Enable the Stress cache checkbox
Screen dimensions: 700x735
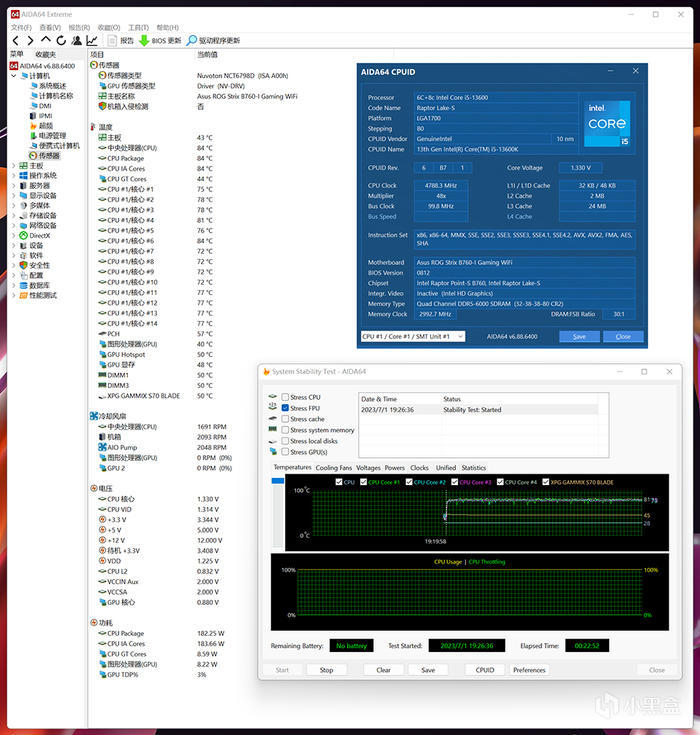pyautogui.click(x=285, y=419)
